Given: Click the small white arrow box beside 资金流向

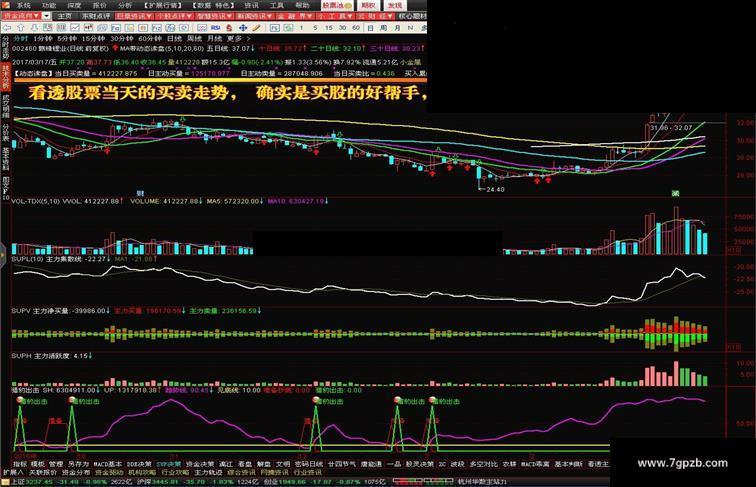Looking at the screenshot, I should tap(46, 16).
